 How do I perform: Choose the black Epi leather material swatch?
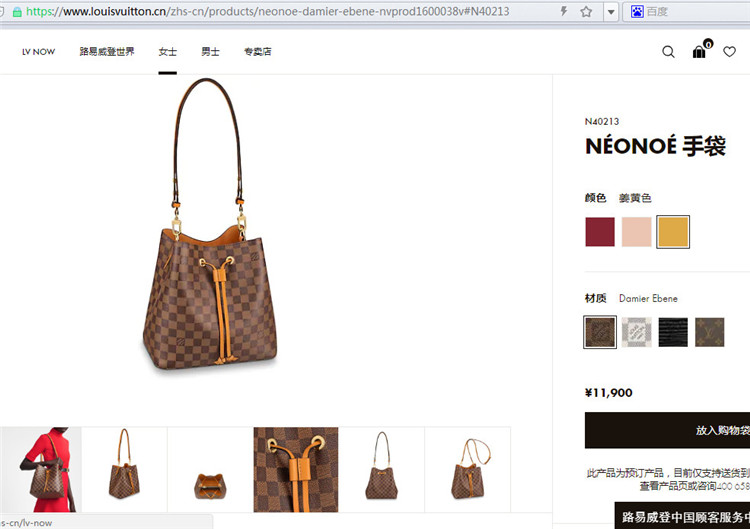point(673,332)
